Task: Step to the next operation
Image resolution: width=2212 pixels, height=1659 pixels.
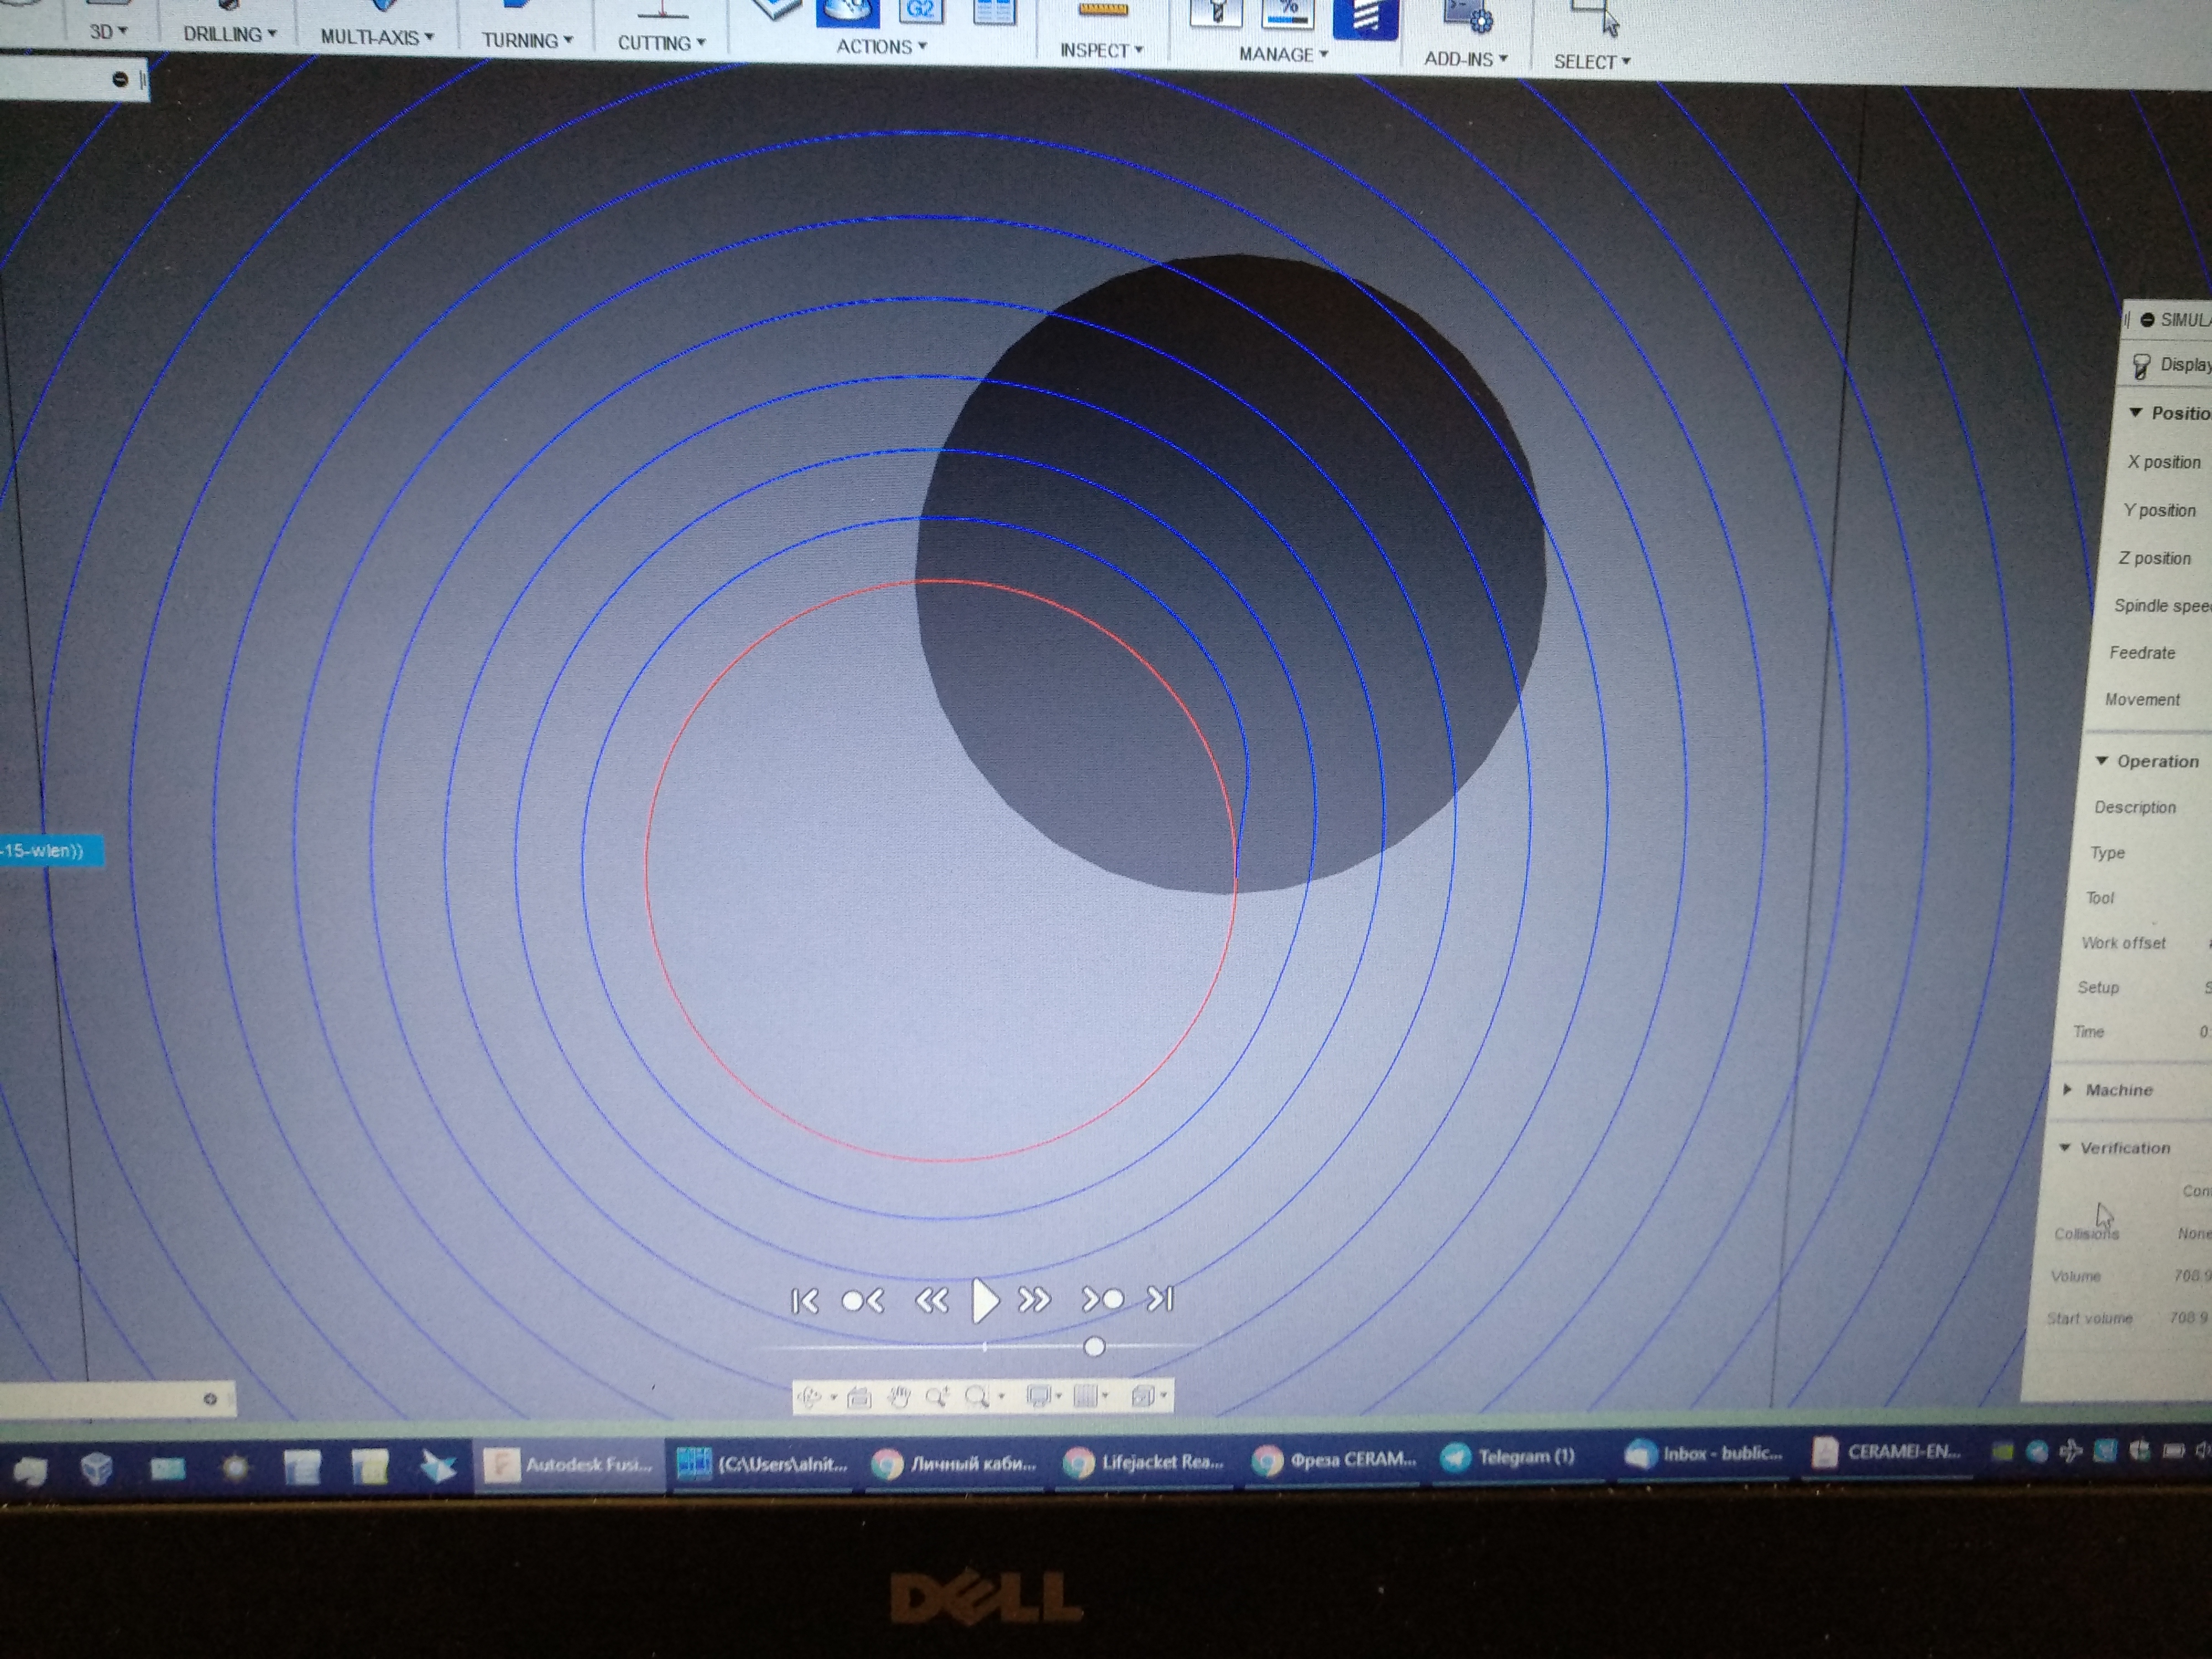Action: point(1102,1300)
